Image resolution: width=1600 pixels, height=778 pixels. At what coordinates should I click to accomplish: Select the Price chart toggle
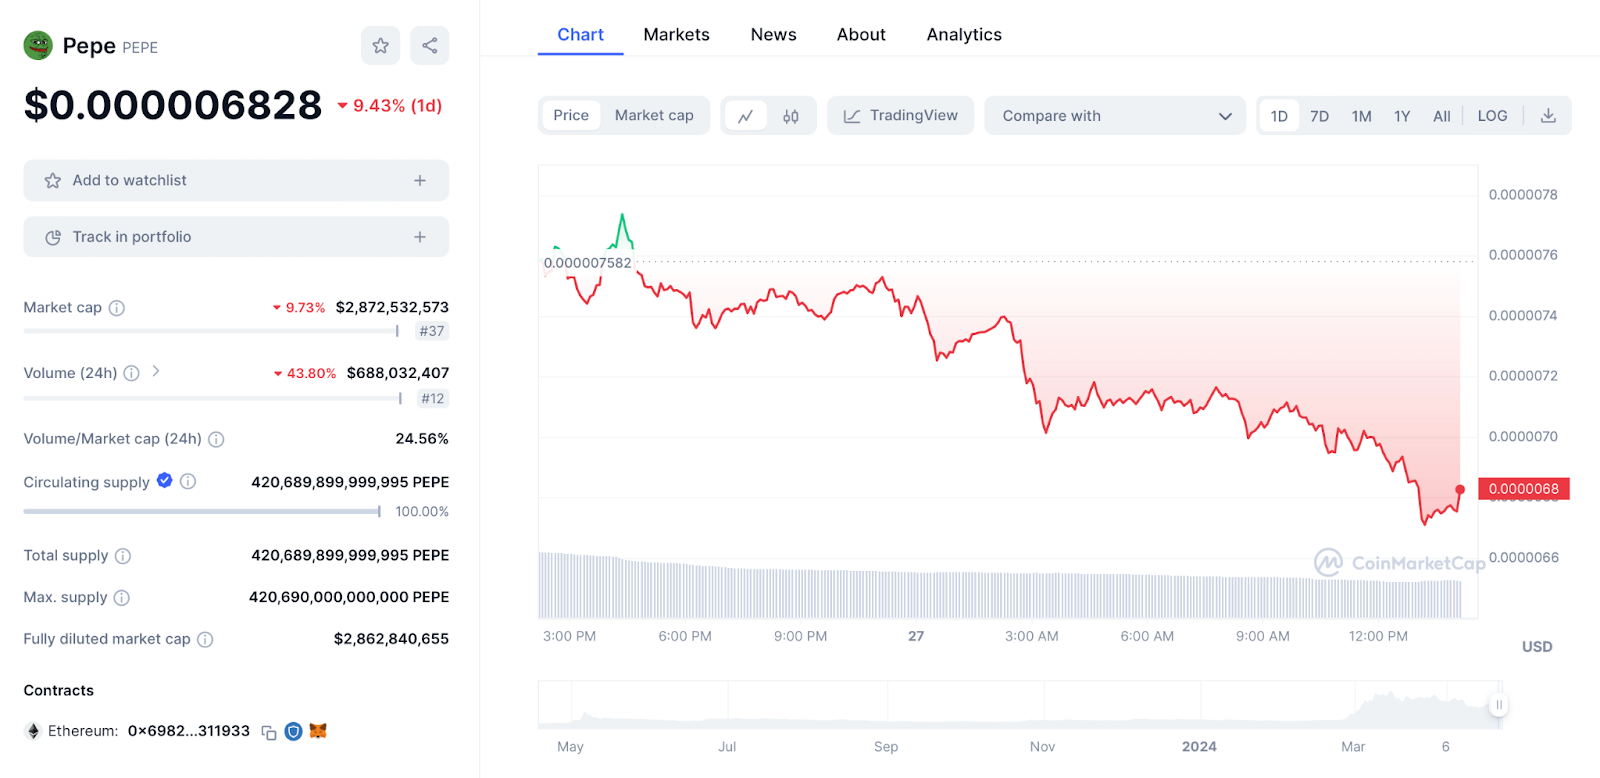point(571,116)
